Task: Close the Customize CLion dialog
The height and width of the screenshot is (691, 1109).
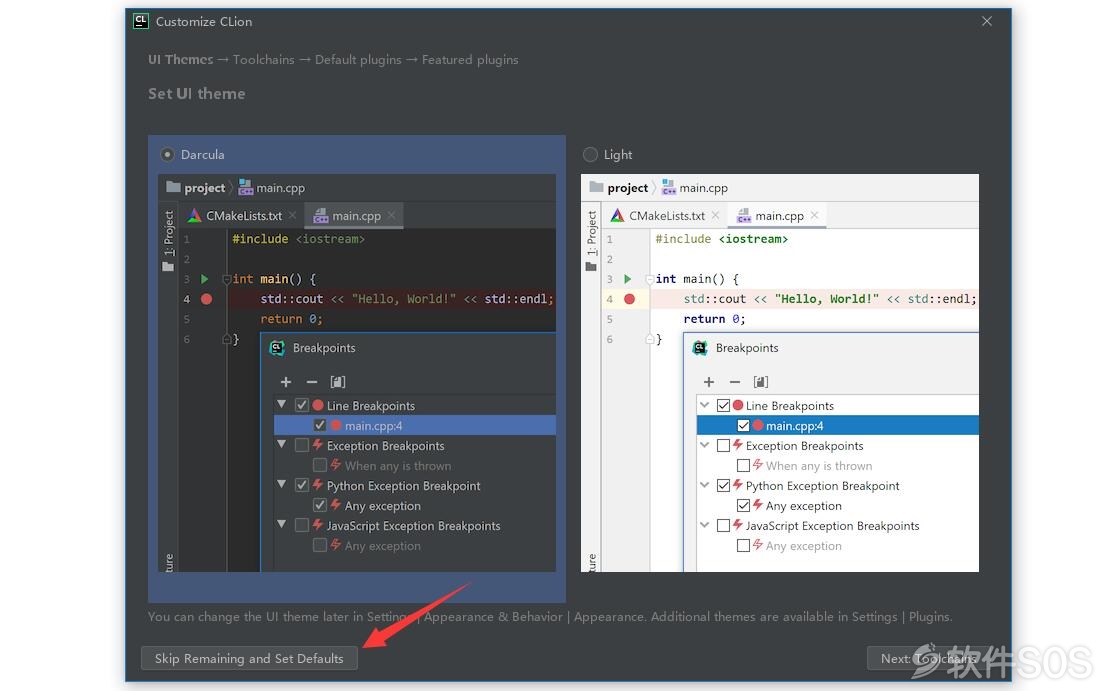Action: pyautogui.click(x=987, y=21)
